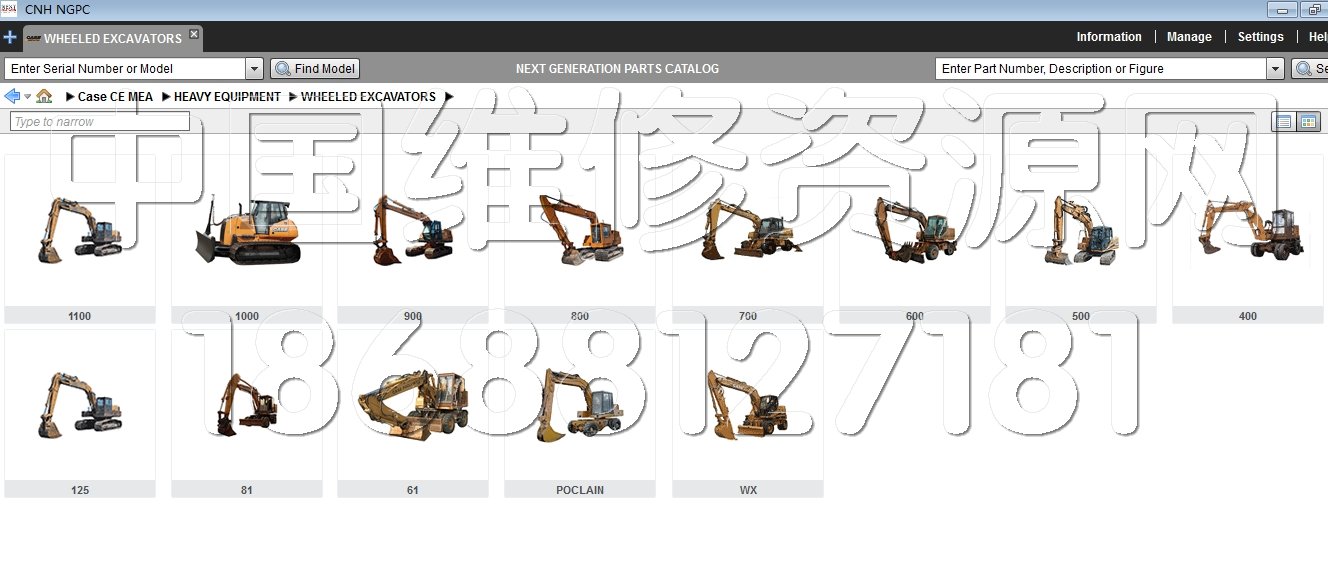Open the back-history dropdown arrow
1328x580 pixels.
coord(27,97)
